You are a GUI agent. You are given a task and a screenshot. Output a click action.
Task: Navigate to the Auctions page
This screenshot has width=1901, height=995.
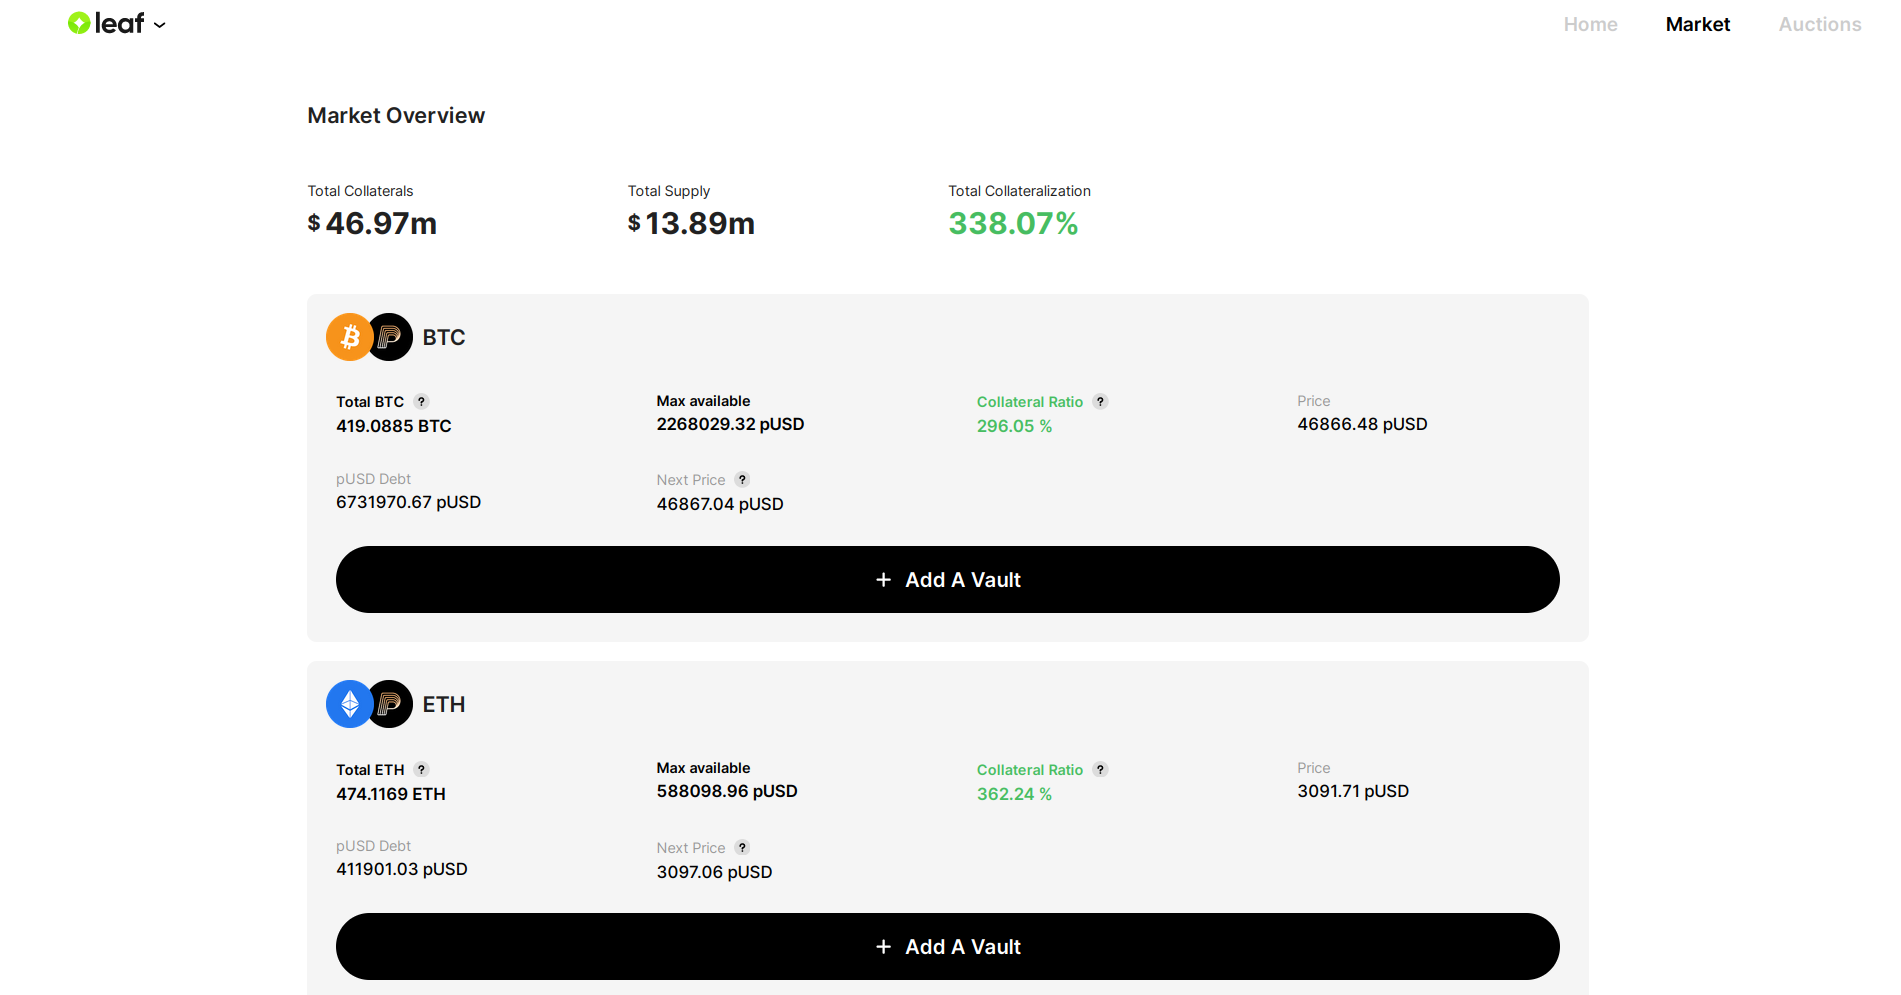[x=1819, y=24]
